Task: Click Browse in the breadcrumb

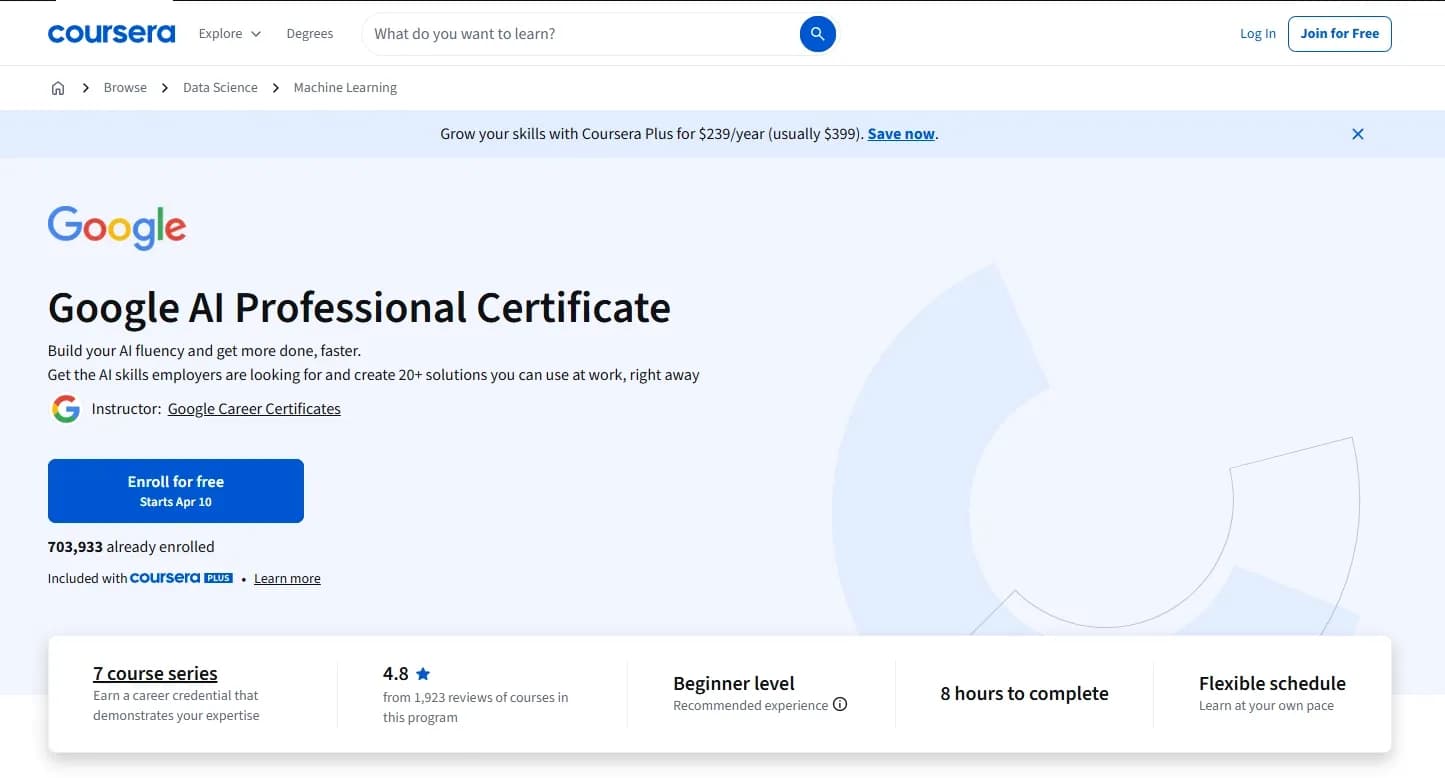Action: point(125,88)
